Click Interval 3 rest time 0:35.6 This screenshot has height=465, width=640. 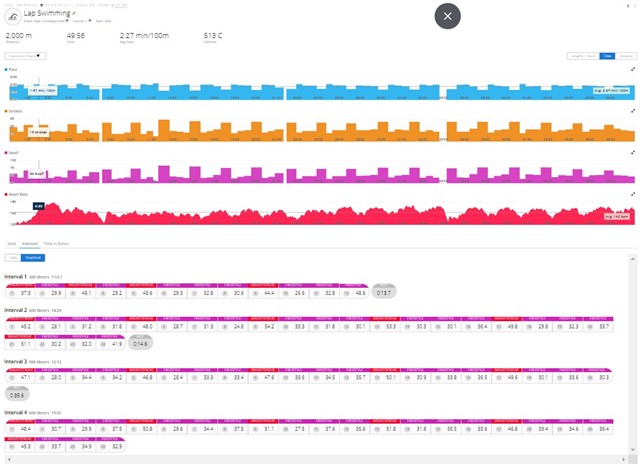click(17, 394)
